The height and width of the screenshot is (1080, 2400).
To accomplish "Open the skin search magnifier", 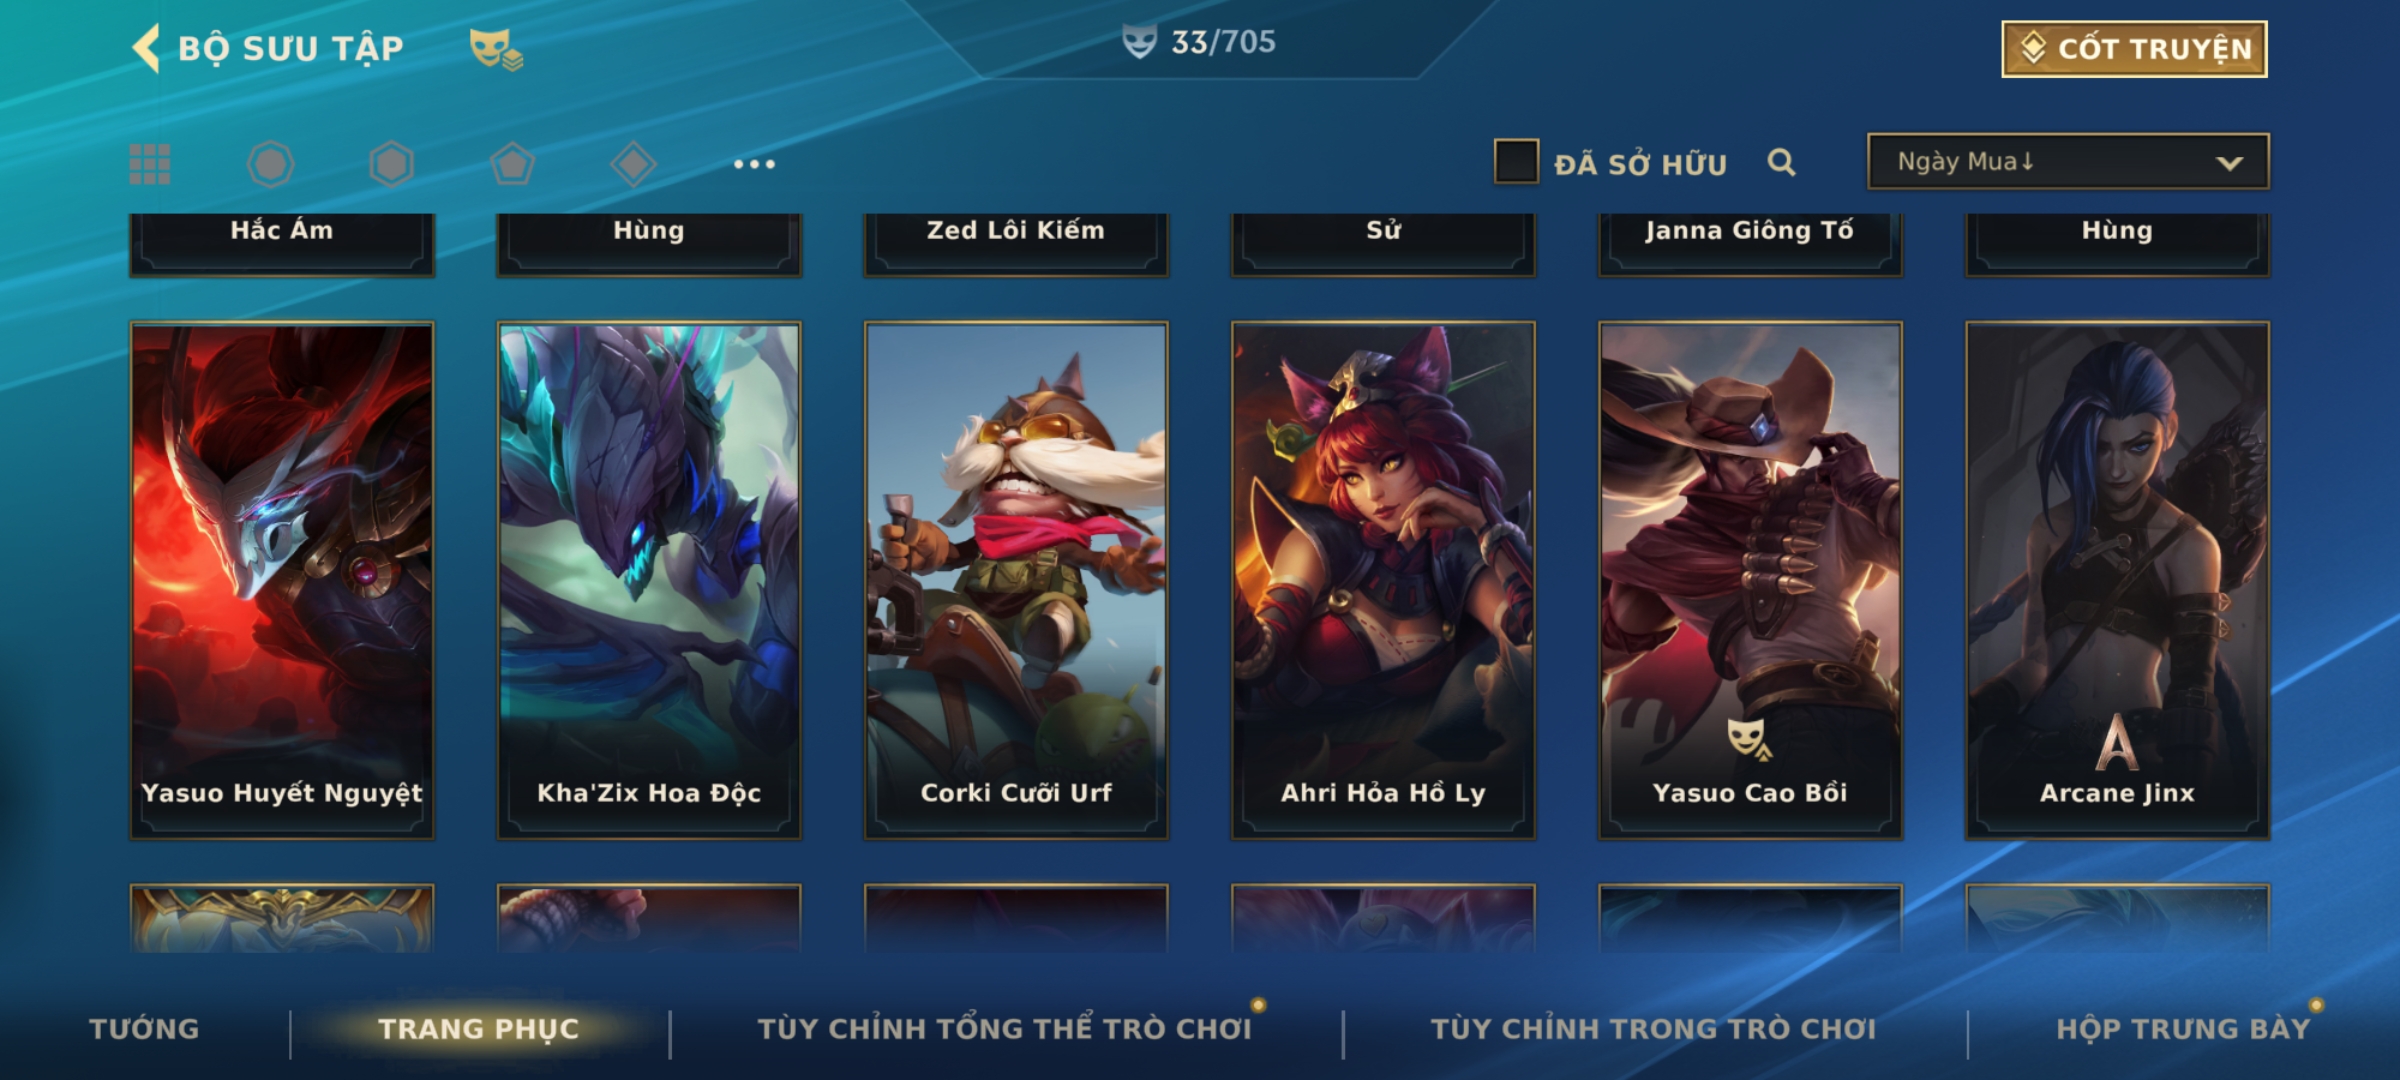I will tap(1781, 162).
